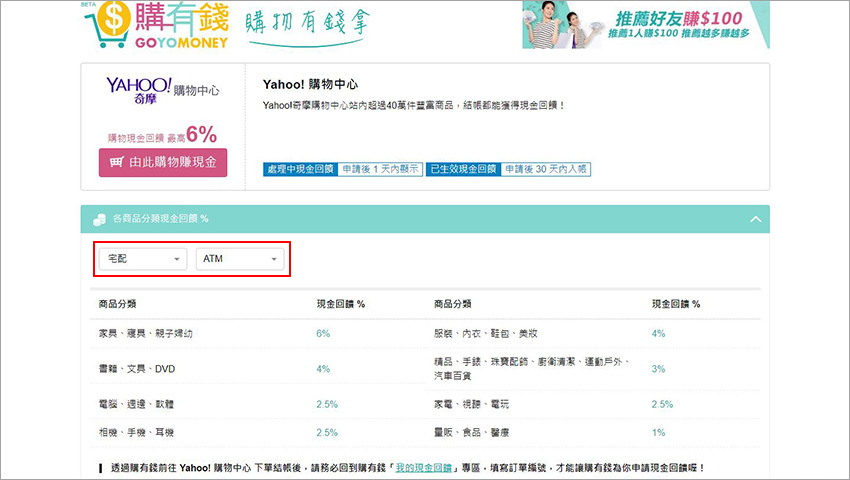
Task: Click the 3% cashback value
Action: click(x=658, y=369)
